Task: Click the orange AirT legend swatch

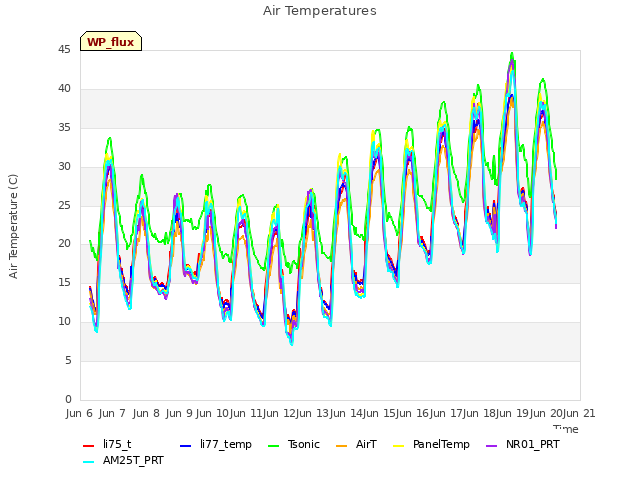Action: (342, 446)
